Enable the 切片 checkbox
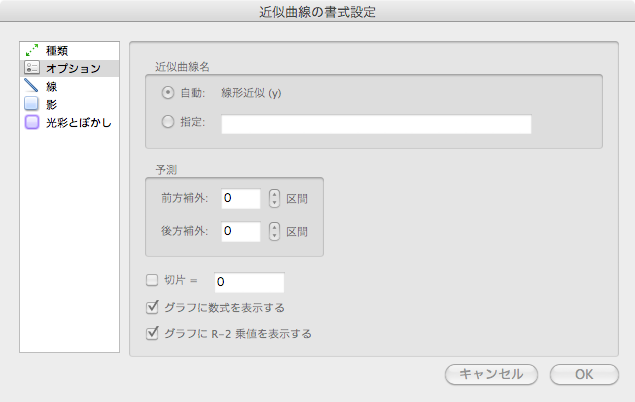 [153, 281]
